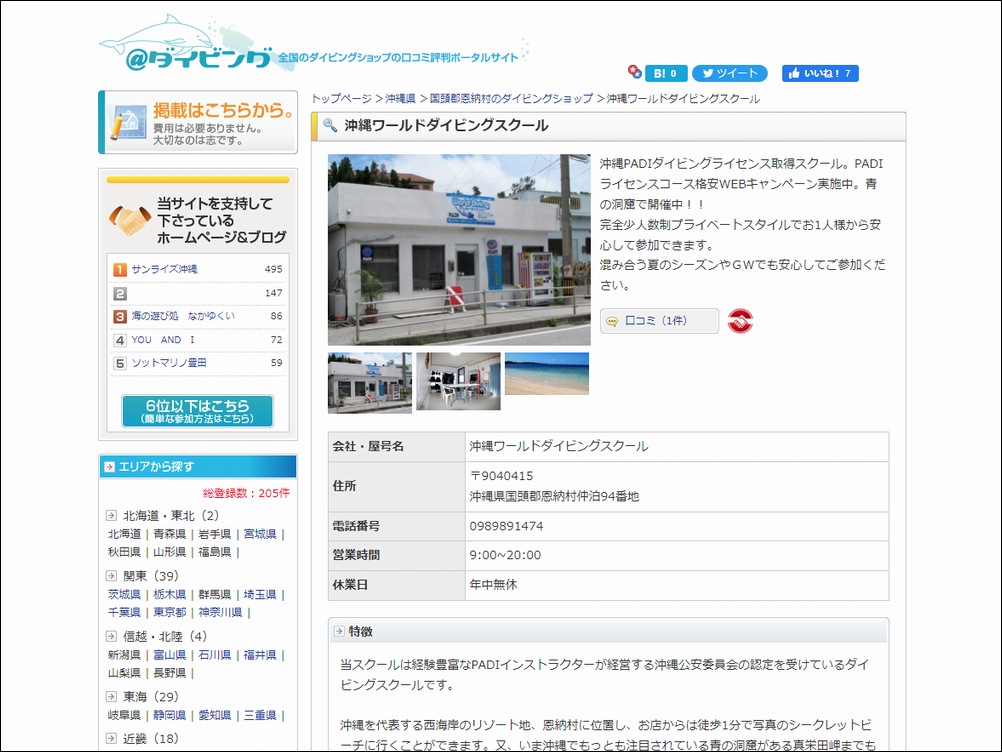The height and width of the screenshot is (752, 1002).
Task: Click the Facebook いいね！ button
Action: tap(820, 73)
